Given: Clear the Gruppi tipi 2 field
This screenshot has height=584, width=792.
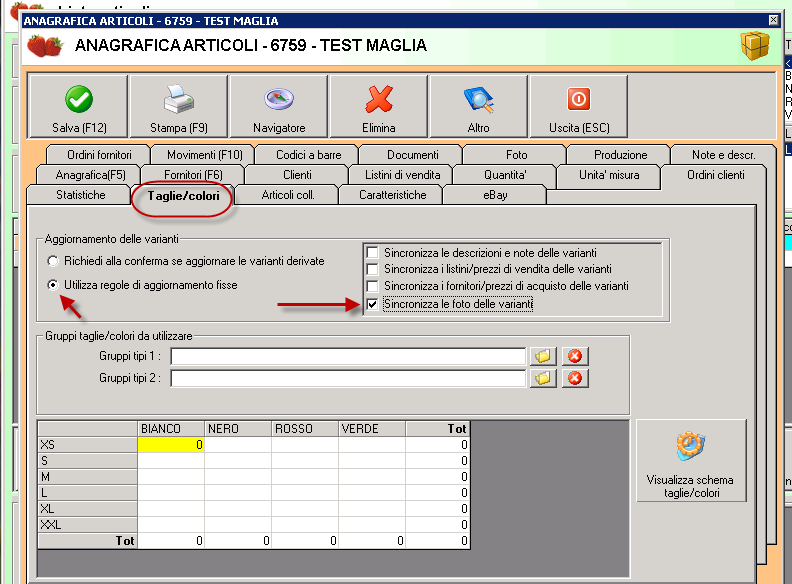Looking at the screenshot, I should coord(575,378).
